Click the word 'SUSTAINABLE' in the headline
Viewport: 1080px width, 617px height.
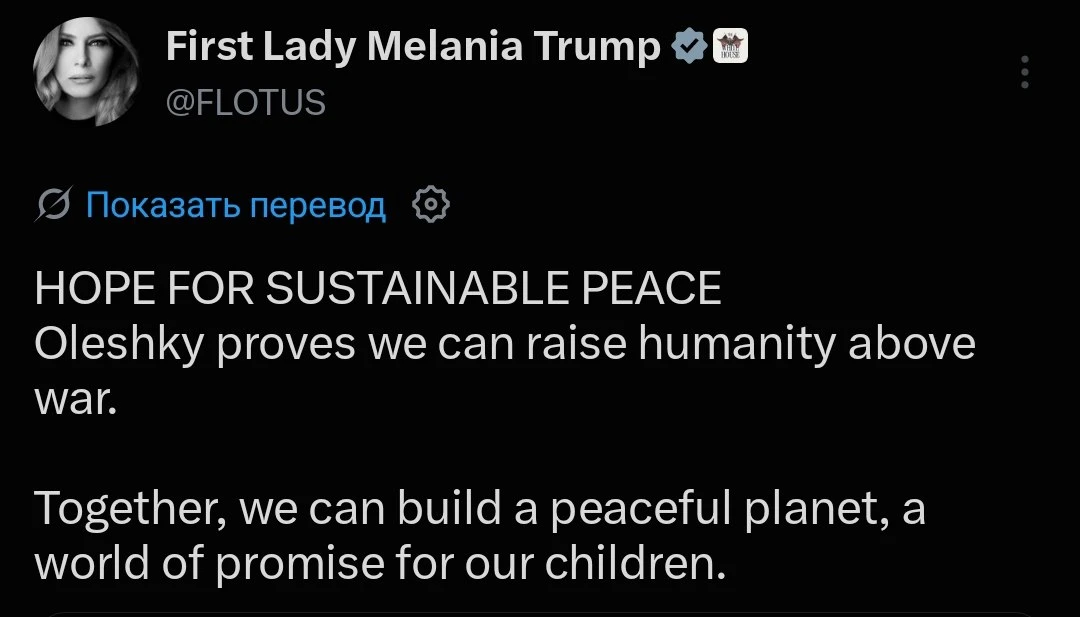point(417,288)
